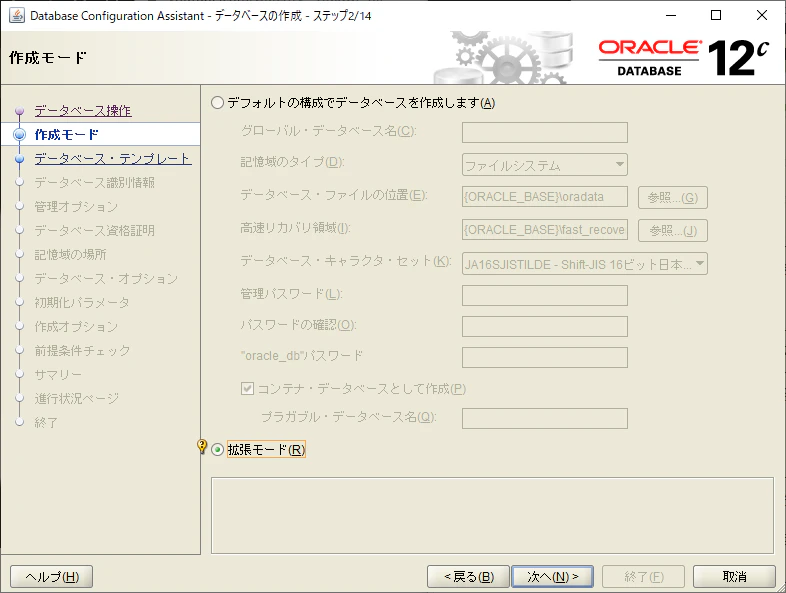Click the 作成モード header title
Viewport: 786px width, 593px height.
pyautogui.click(x=48, y=58)
